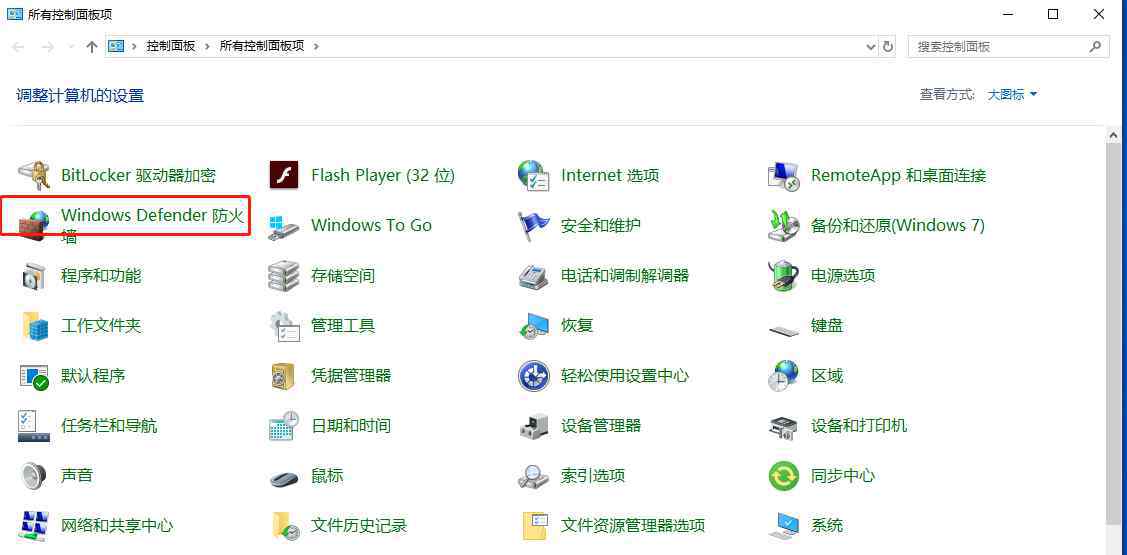Click the 网络和共享中心 icon
1127x555 pixels.
pyautogui.click(x=33, y=526)
